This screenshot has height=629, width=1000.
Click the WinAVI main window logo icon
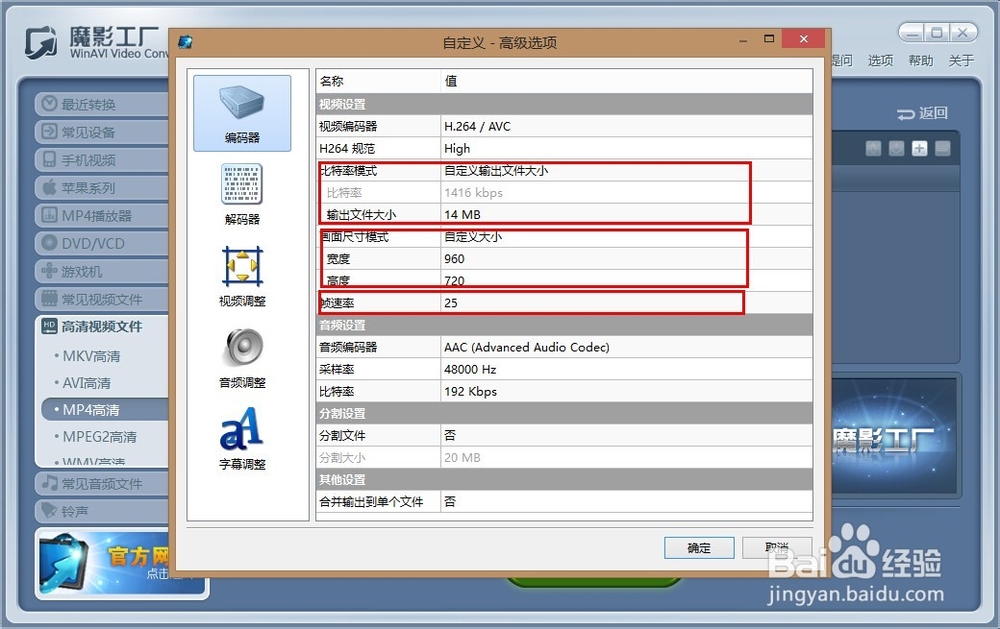click(x=41, y=43)
